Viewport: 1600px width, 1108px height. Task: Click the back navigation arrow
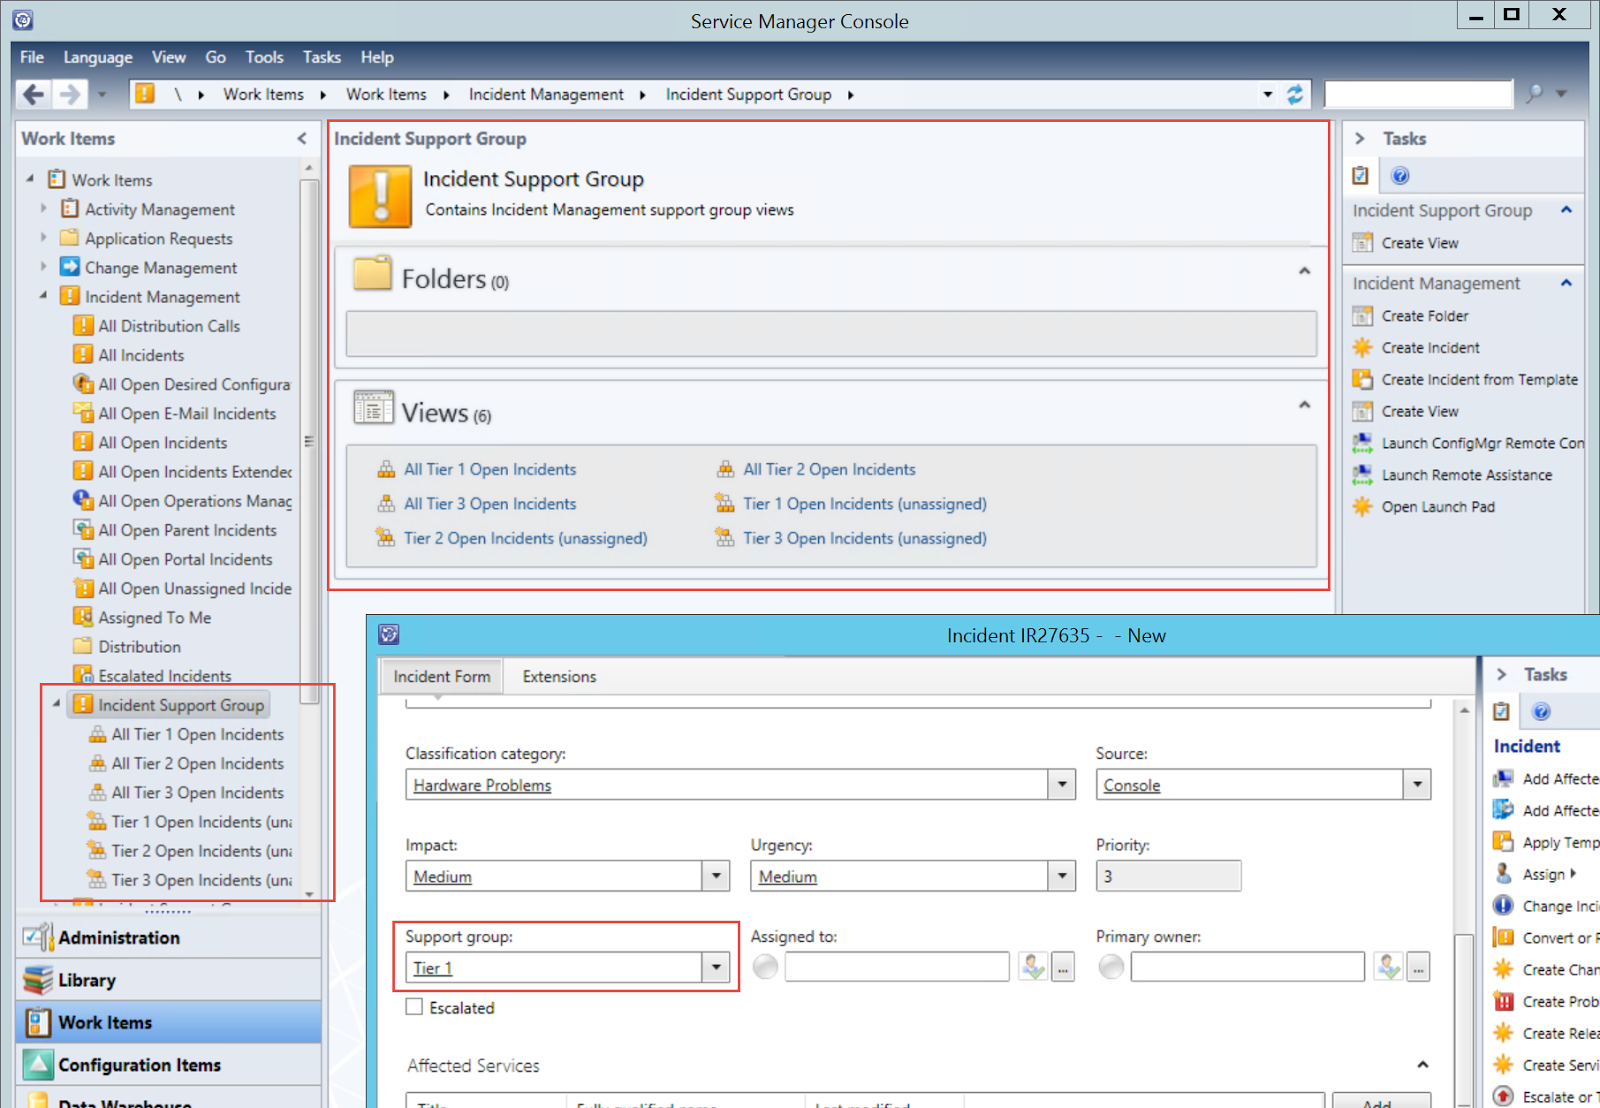[32, 93]
